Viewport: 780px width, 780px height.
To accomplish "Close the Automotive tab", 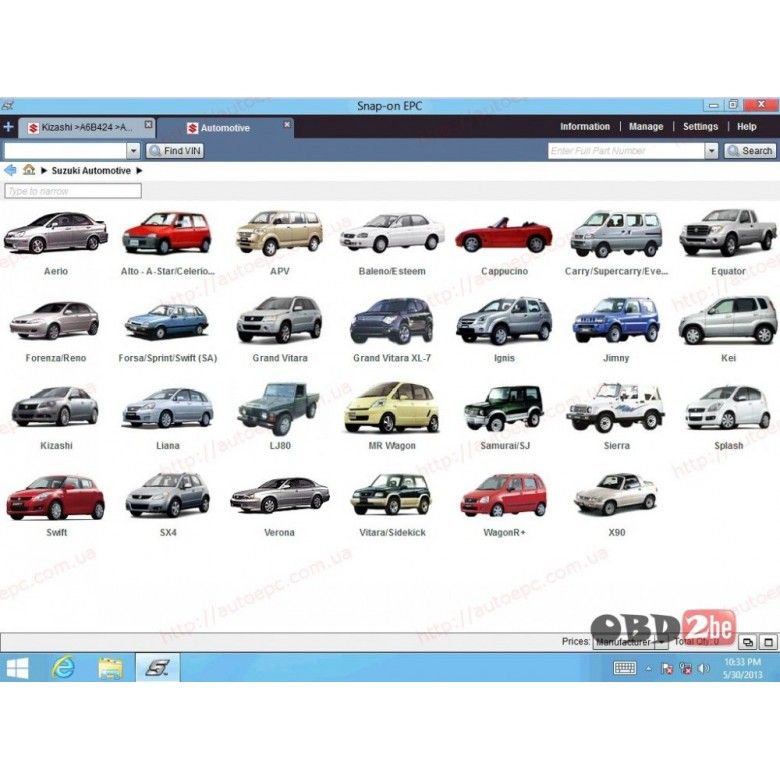I will point(287,124).
